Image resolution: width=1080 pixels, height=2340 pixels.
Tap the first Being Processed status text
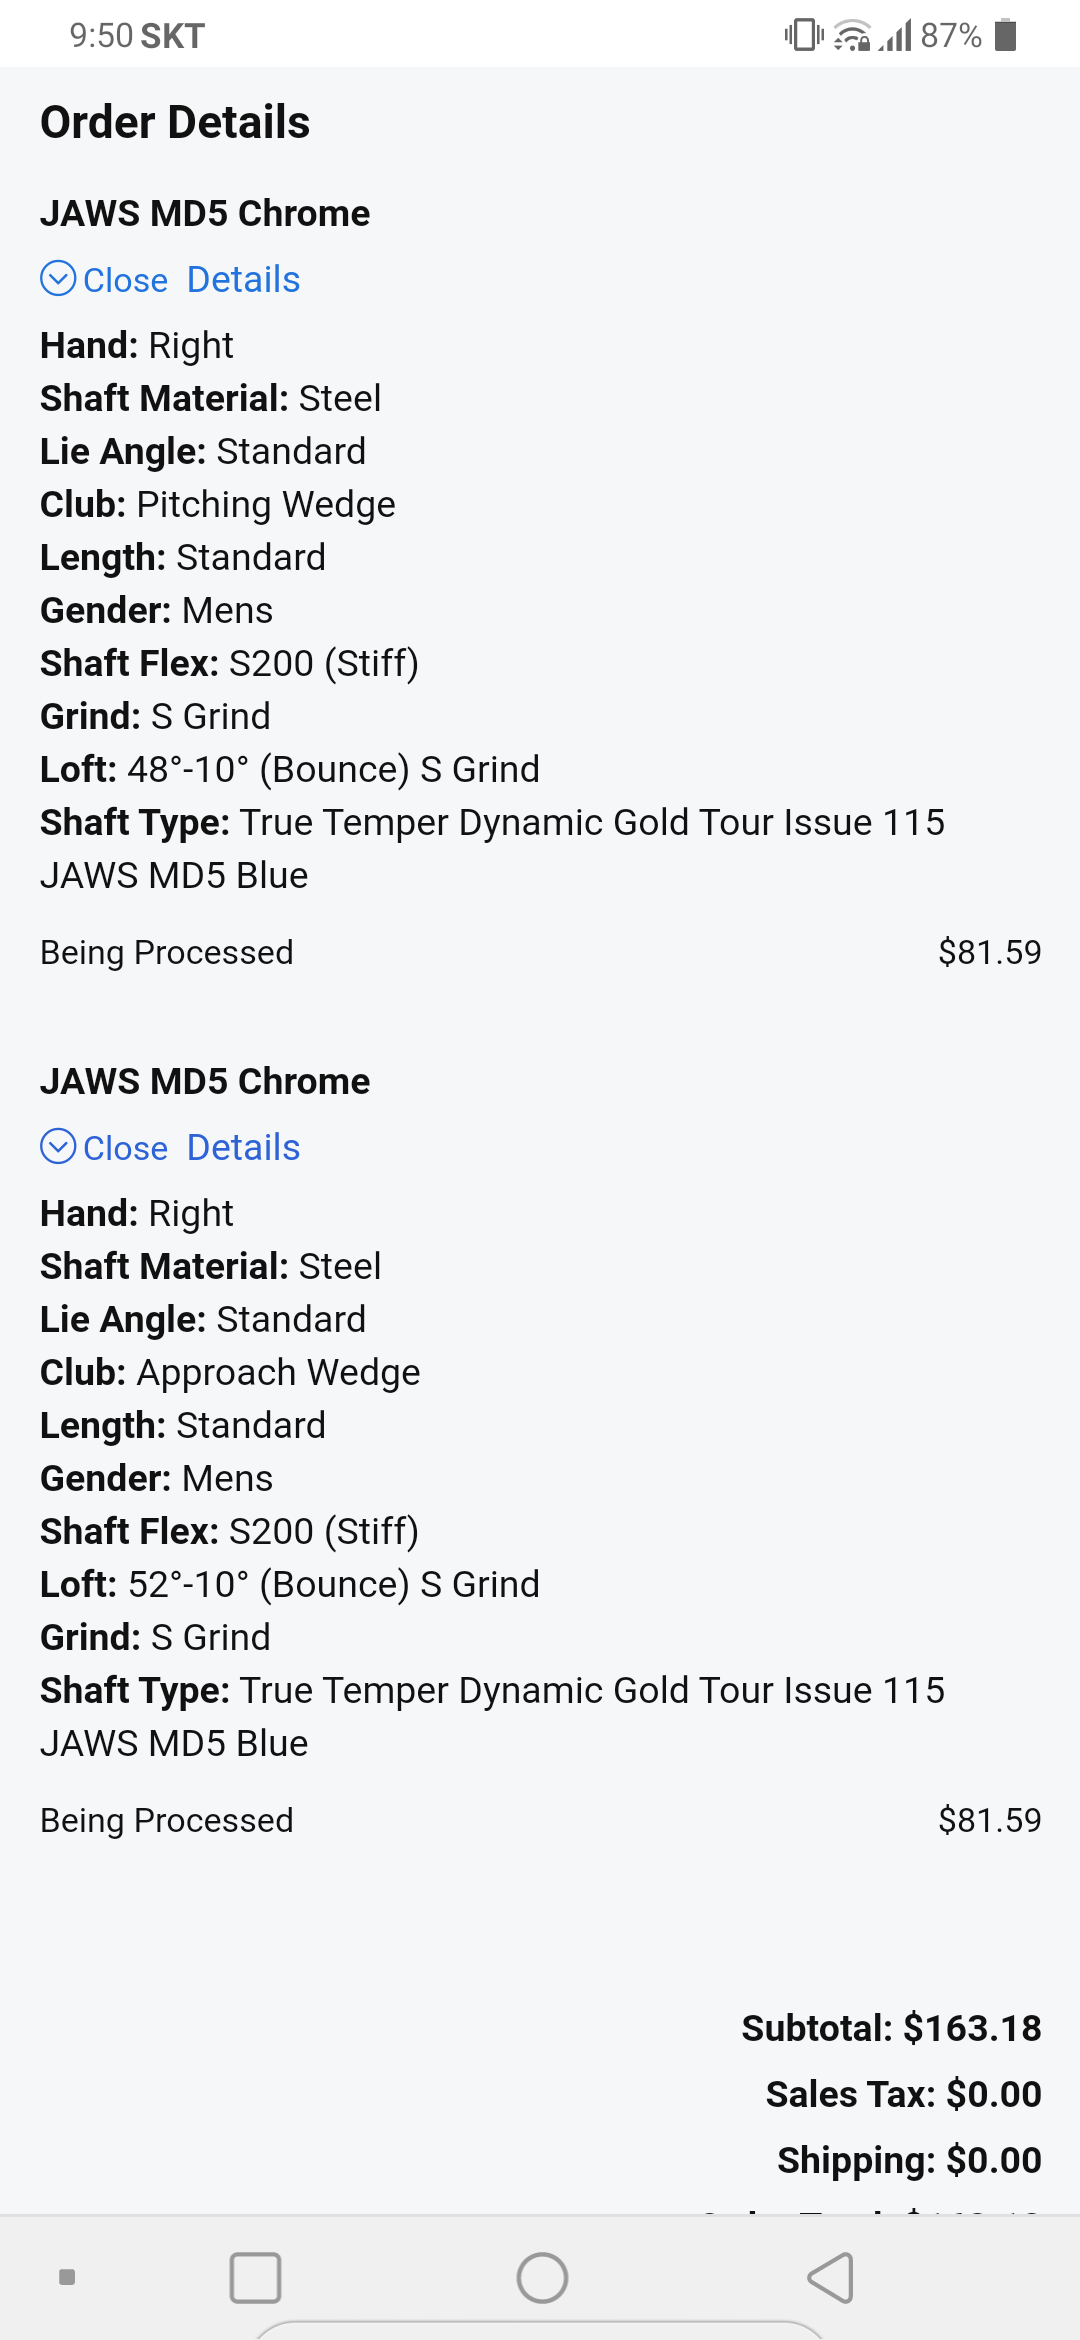pyautogui.click(x=167, y=952)
